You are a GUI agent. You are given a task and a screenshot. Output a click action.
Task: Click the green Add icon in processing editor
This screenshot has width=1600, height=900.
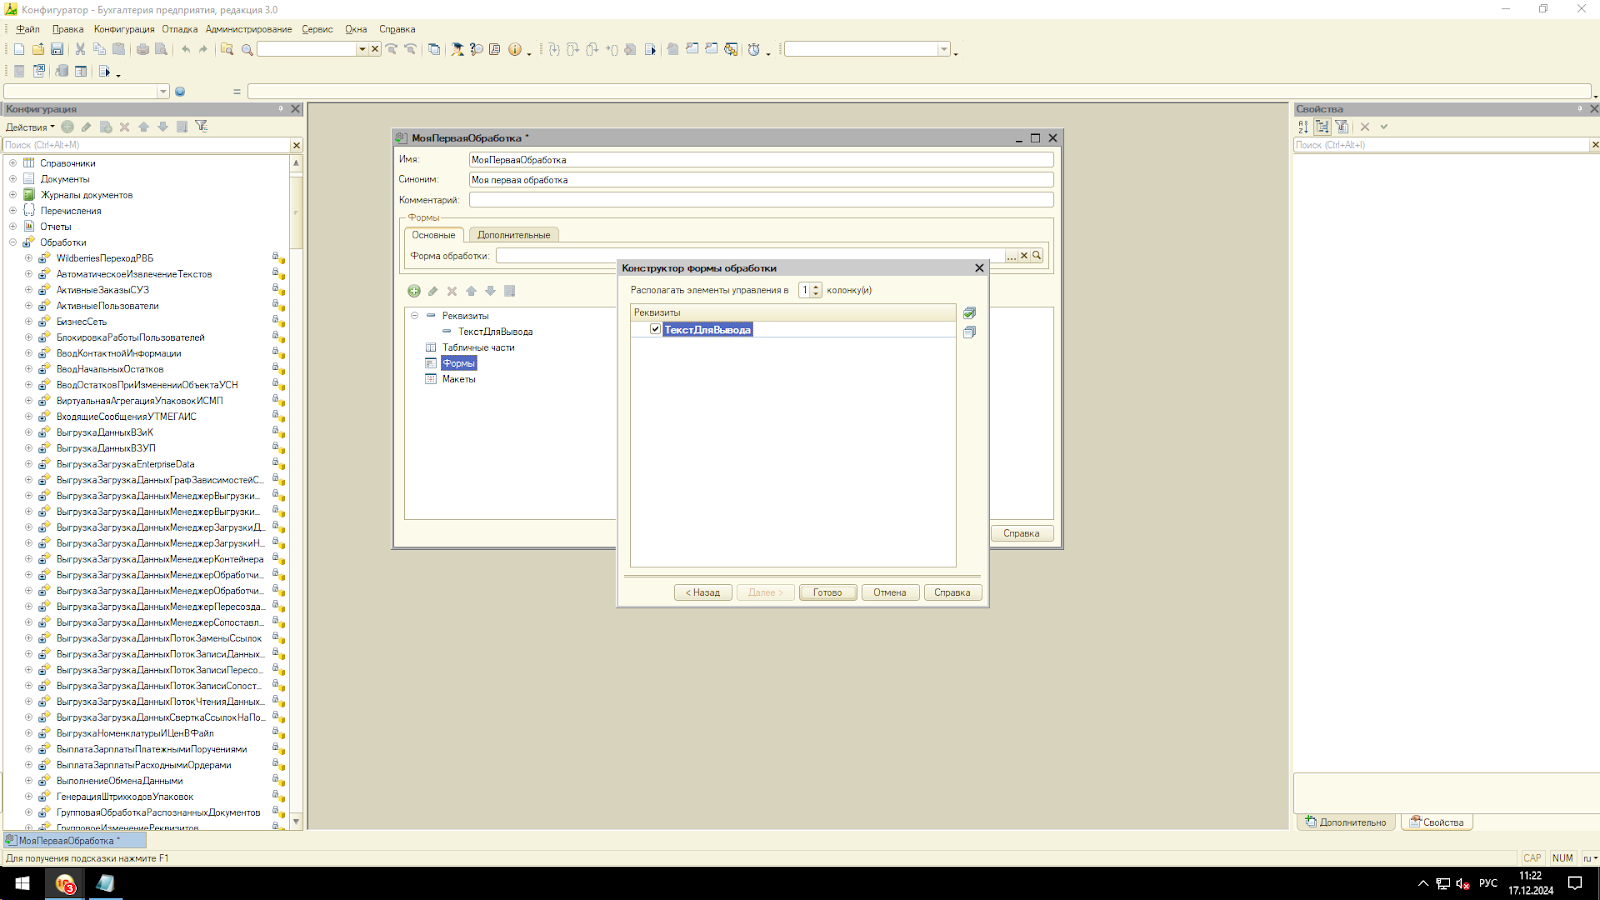point(414,291)
